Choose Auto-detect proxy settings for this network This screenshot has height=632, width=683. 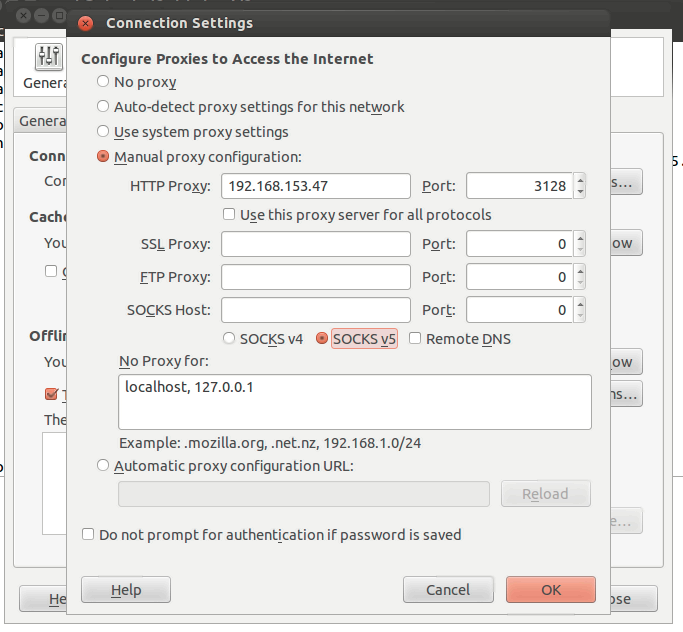[103, 106]
